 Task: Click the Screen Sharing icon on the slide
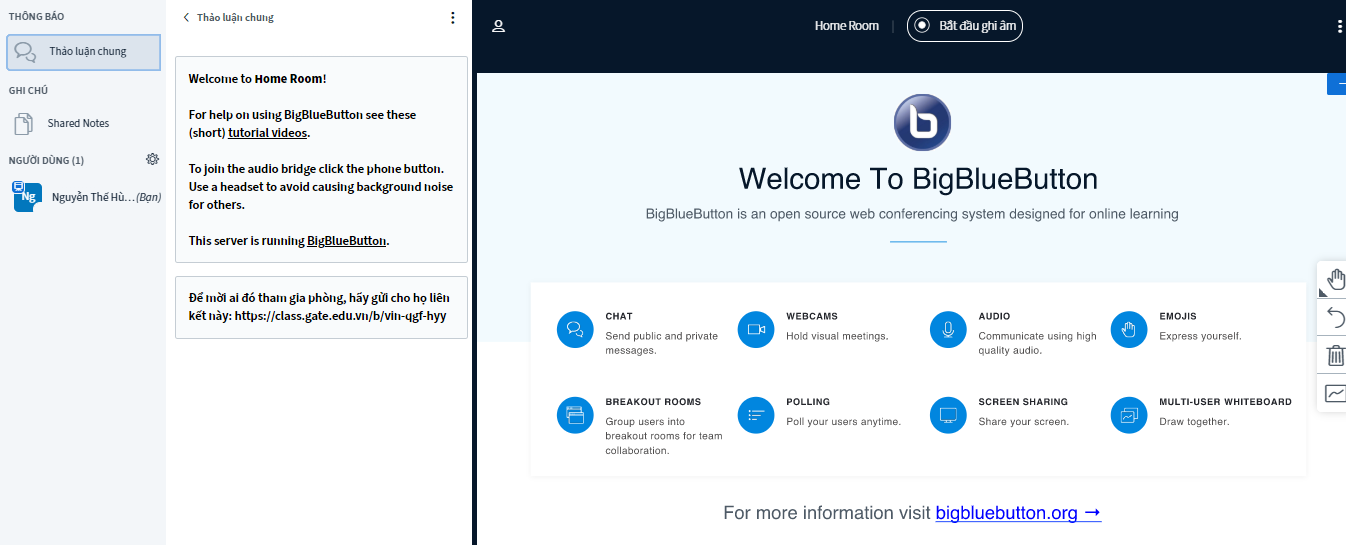948,415
